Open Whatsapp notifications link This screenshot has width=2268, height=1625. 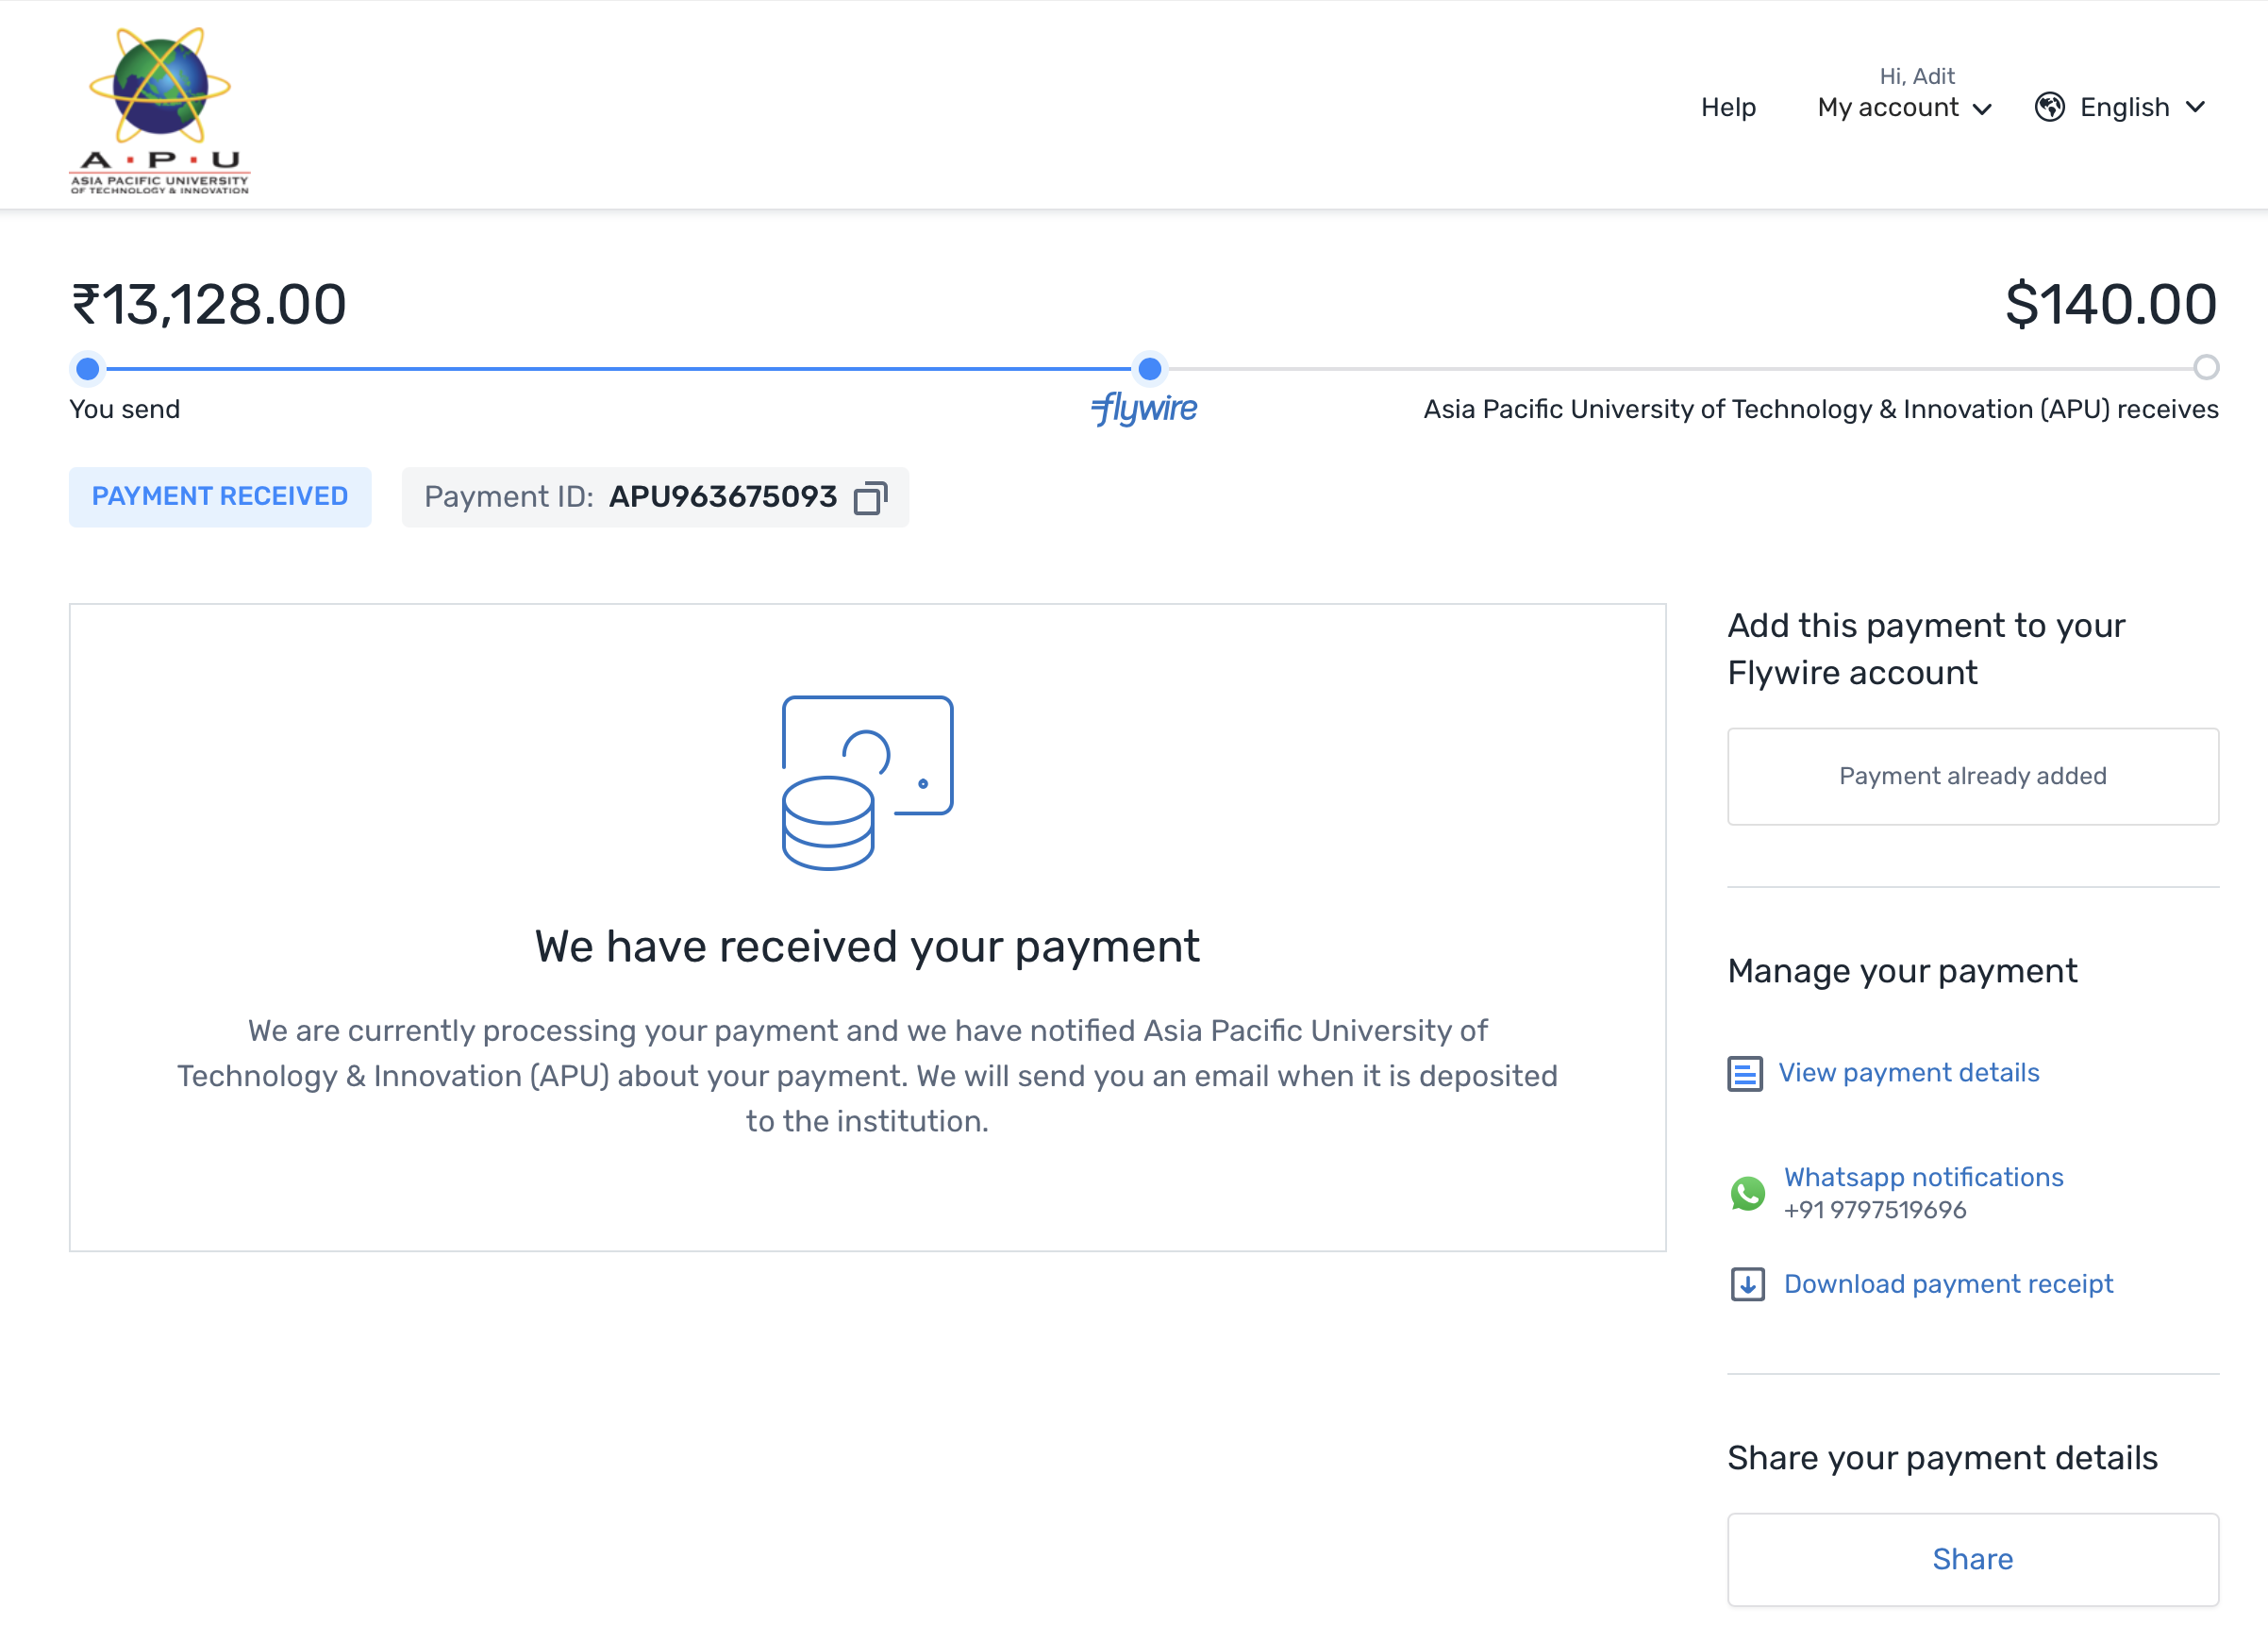[x=1923, y=1176]
